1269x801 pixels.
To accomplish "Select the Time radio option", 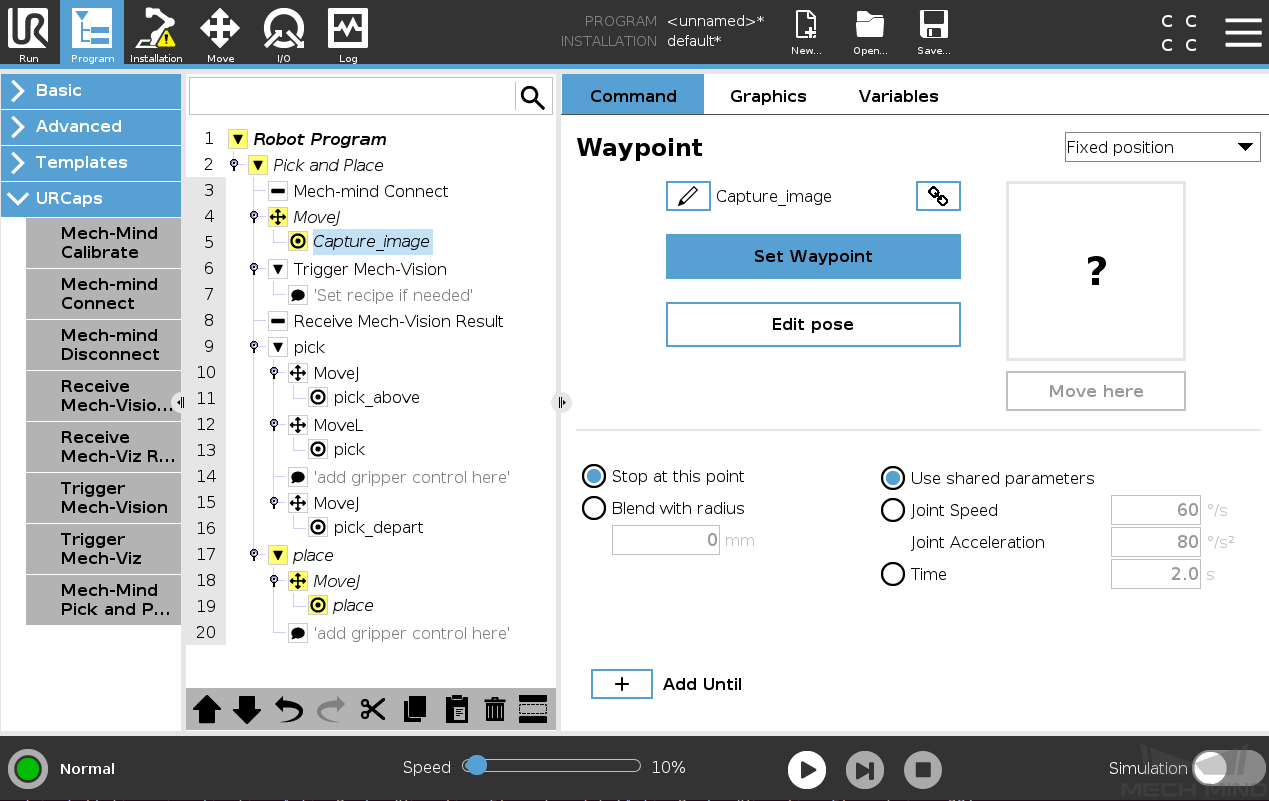I will (893, 574).
